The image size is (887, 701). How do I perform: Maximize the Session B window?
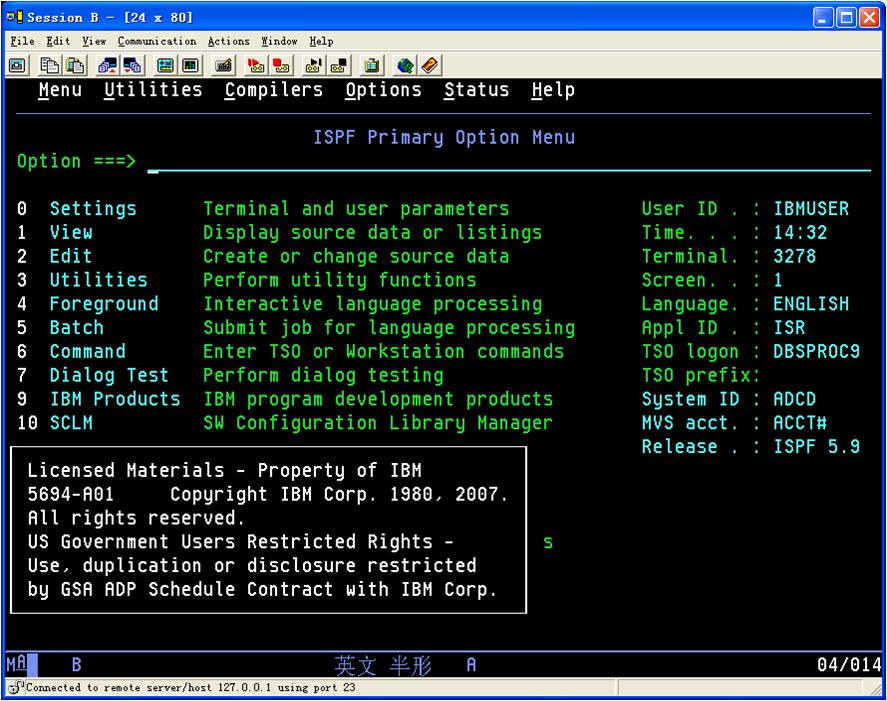pyautogui.click(x=847, y=18)
